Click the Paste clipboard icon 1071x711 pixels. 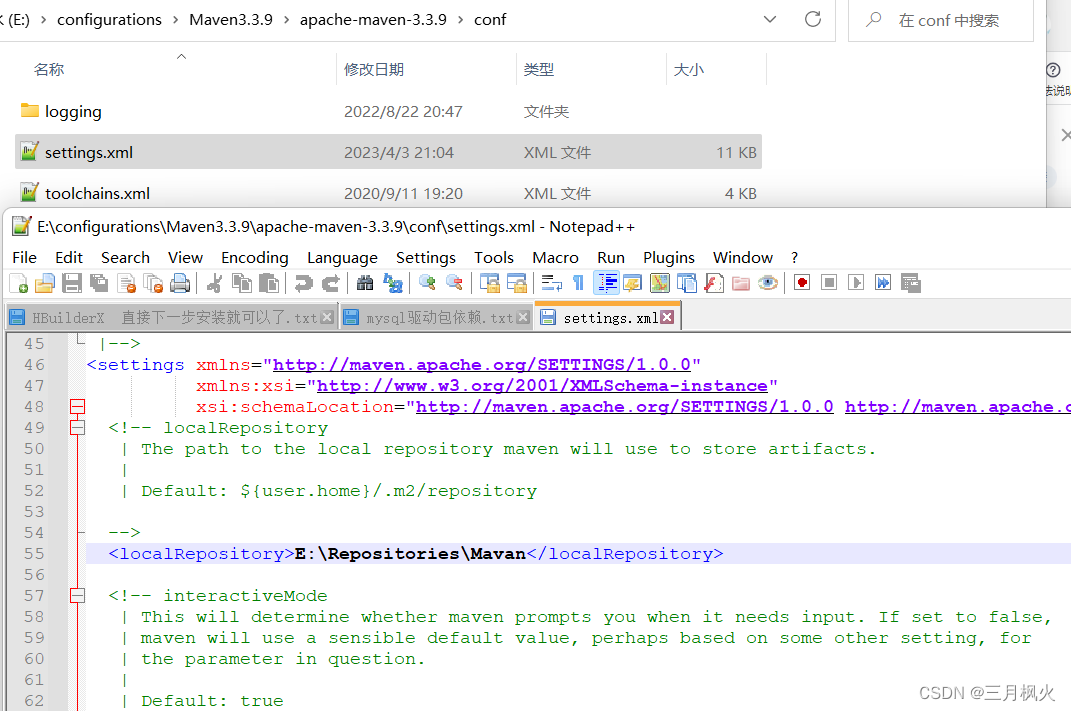coord(268,283)
